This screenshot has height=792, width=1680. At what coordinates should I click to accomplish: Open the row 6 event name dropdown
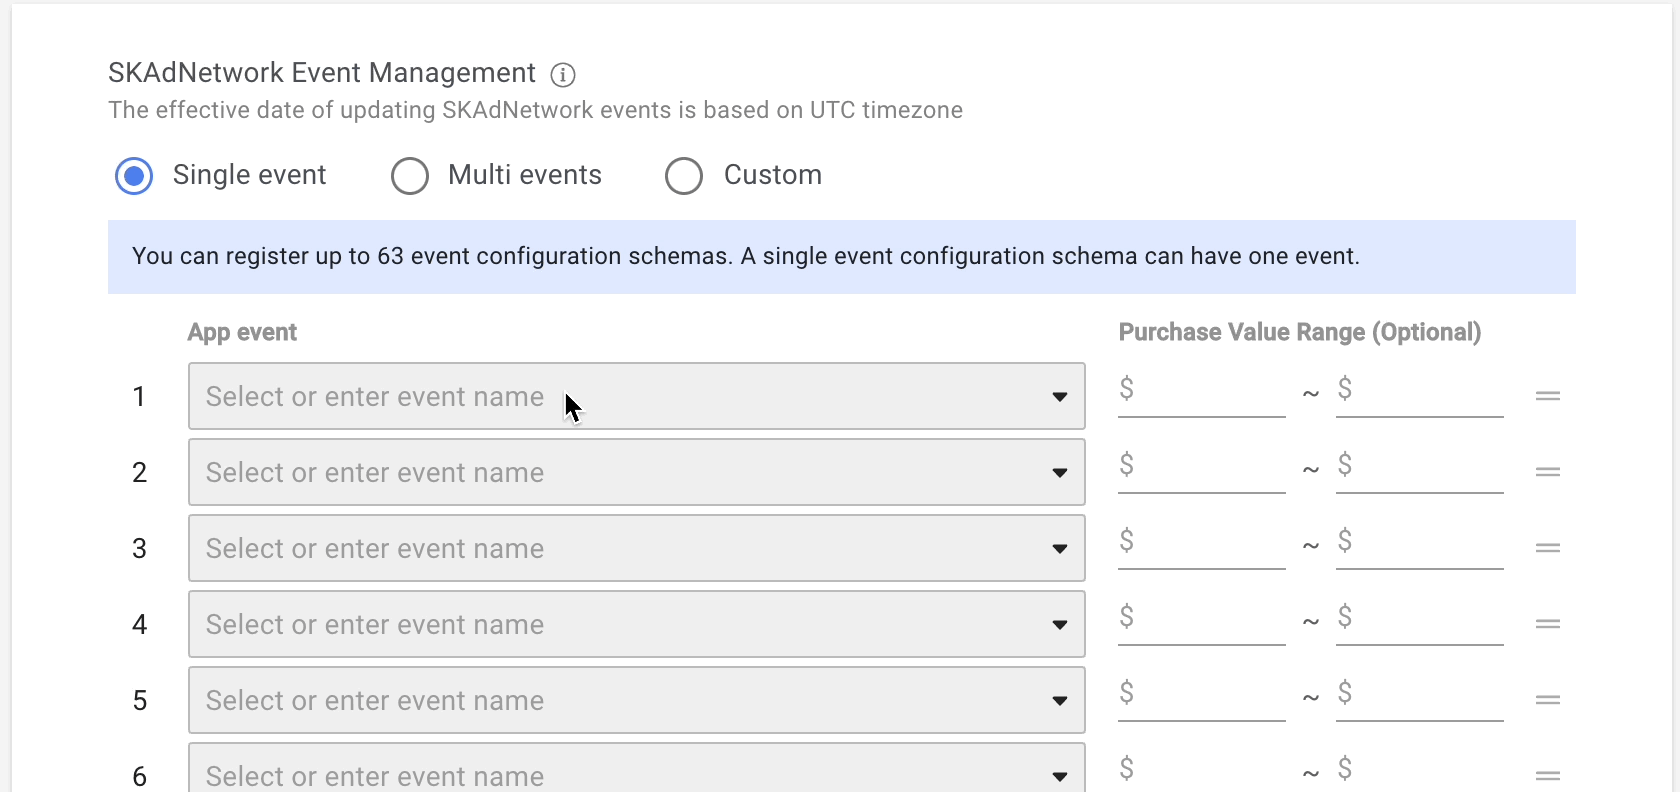(637, 767)
